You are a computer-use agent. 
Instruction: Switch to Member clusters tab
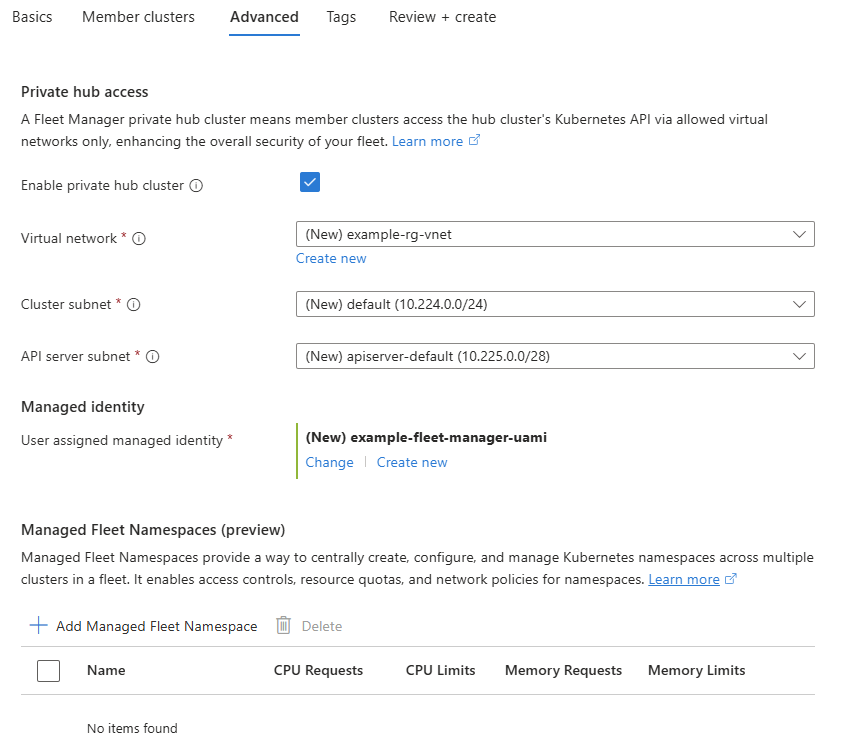(138, 17)
